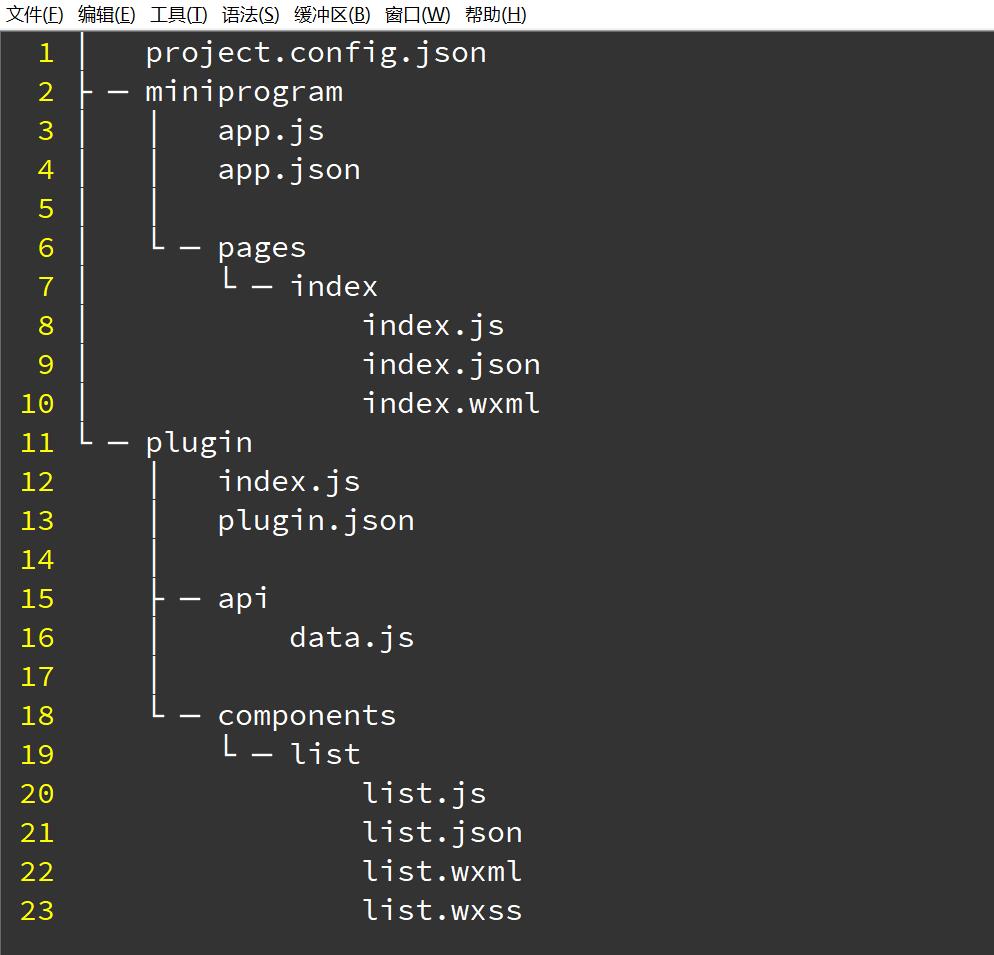This screenshot has width=994, height=955.
Task: Click the list.wxss text
Action: click(x=442, y=911)
